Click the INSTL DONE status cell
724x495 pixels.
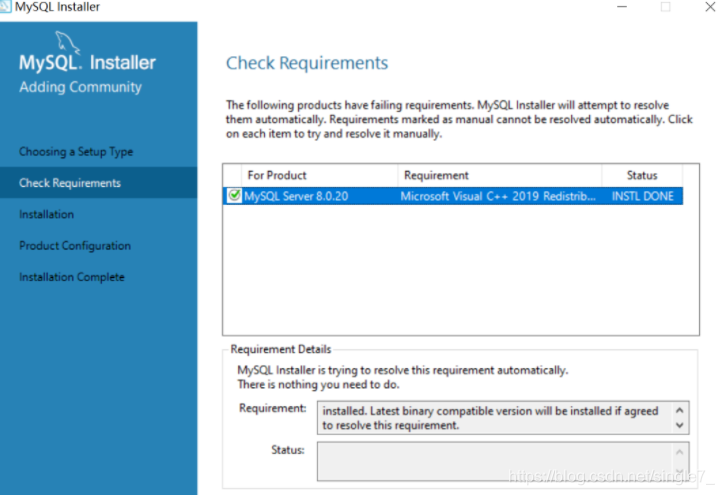tap(643, 196)
